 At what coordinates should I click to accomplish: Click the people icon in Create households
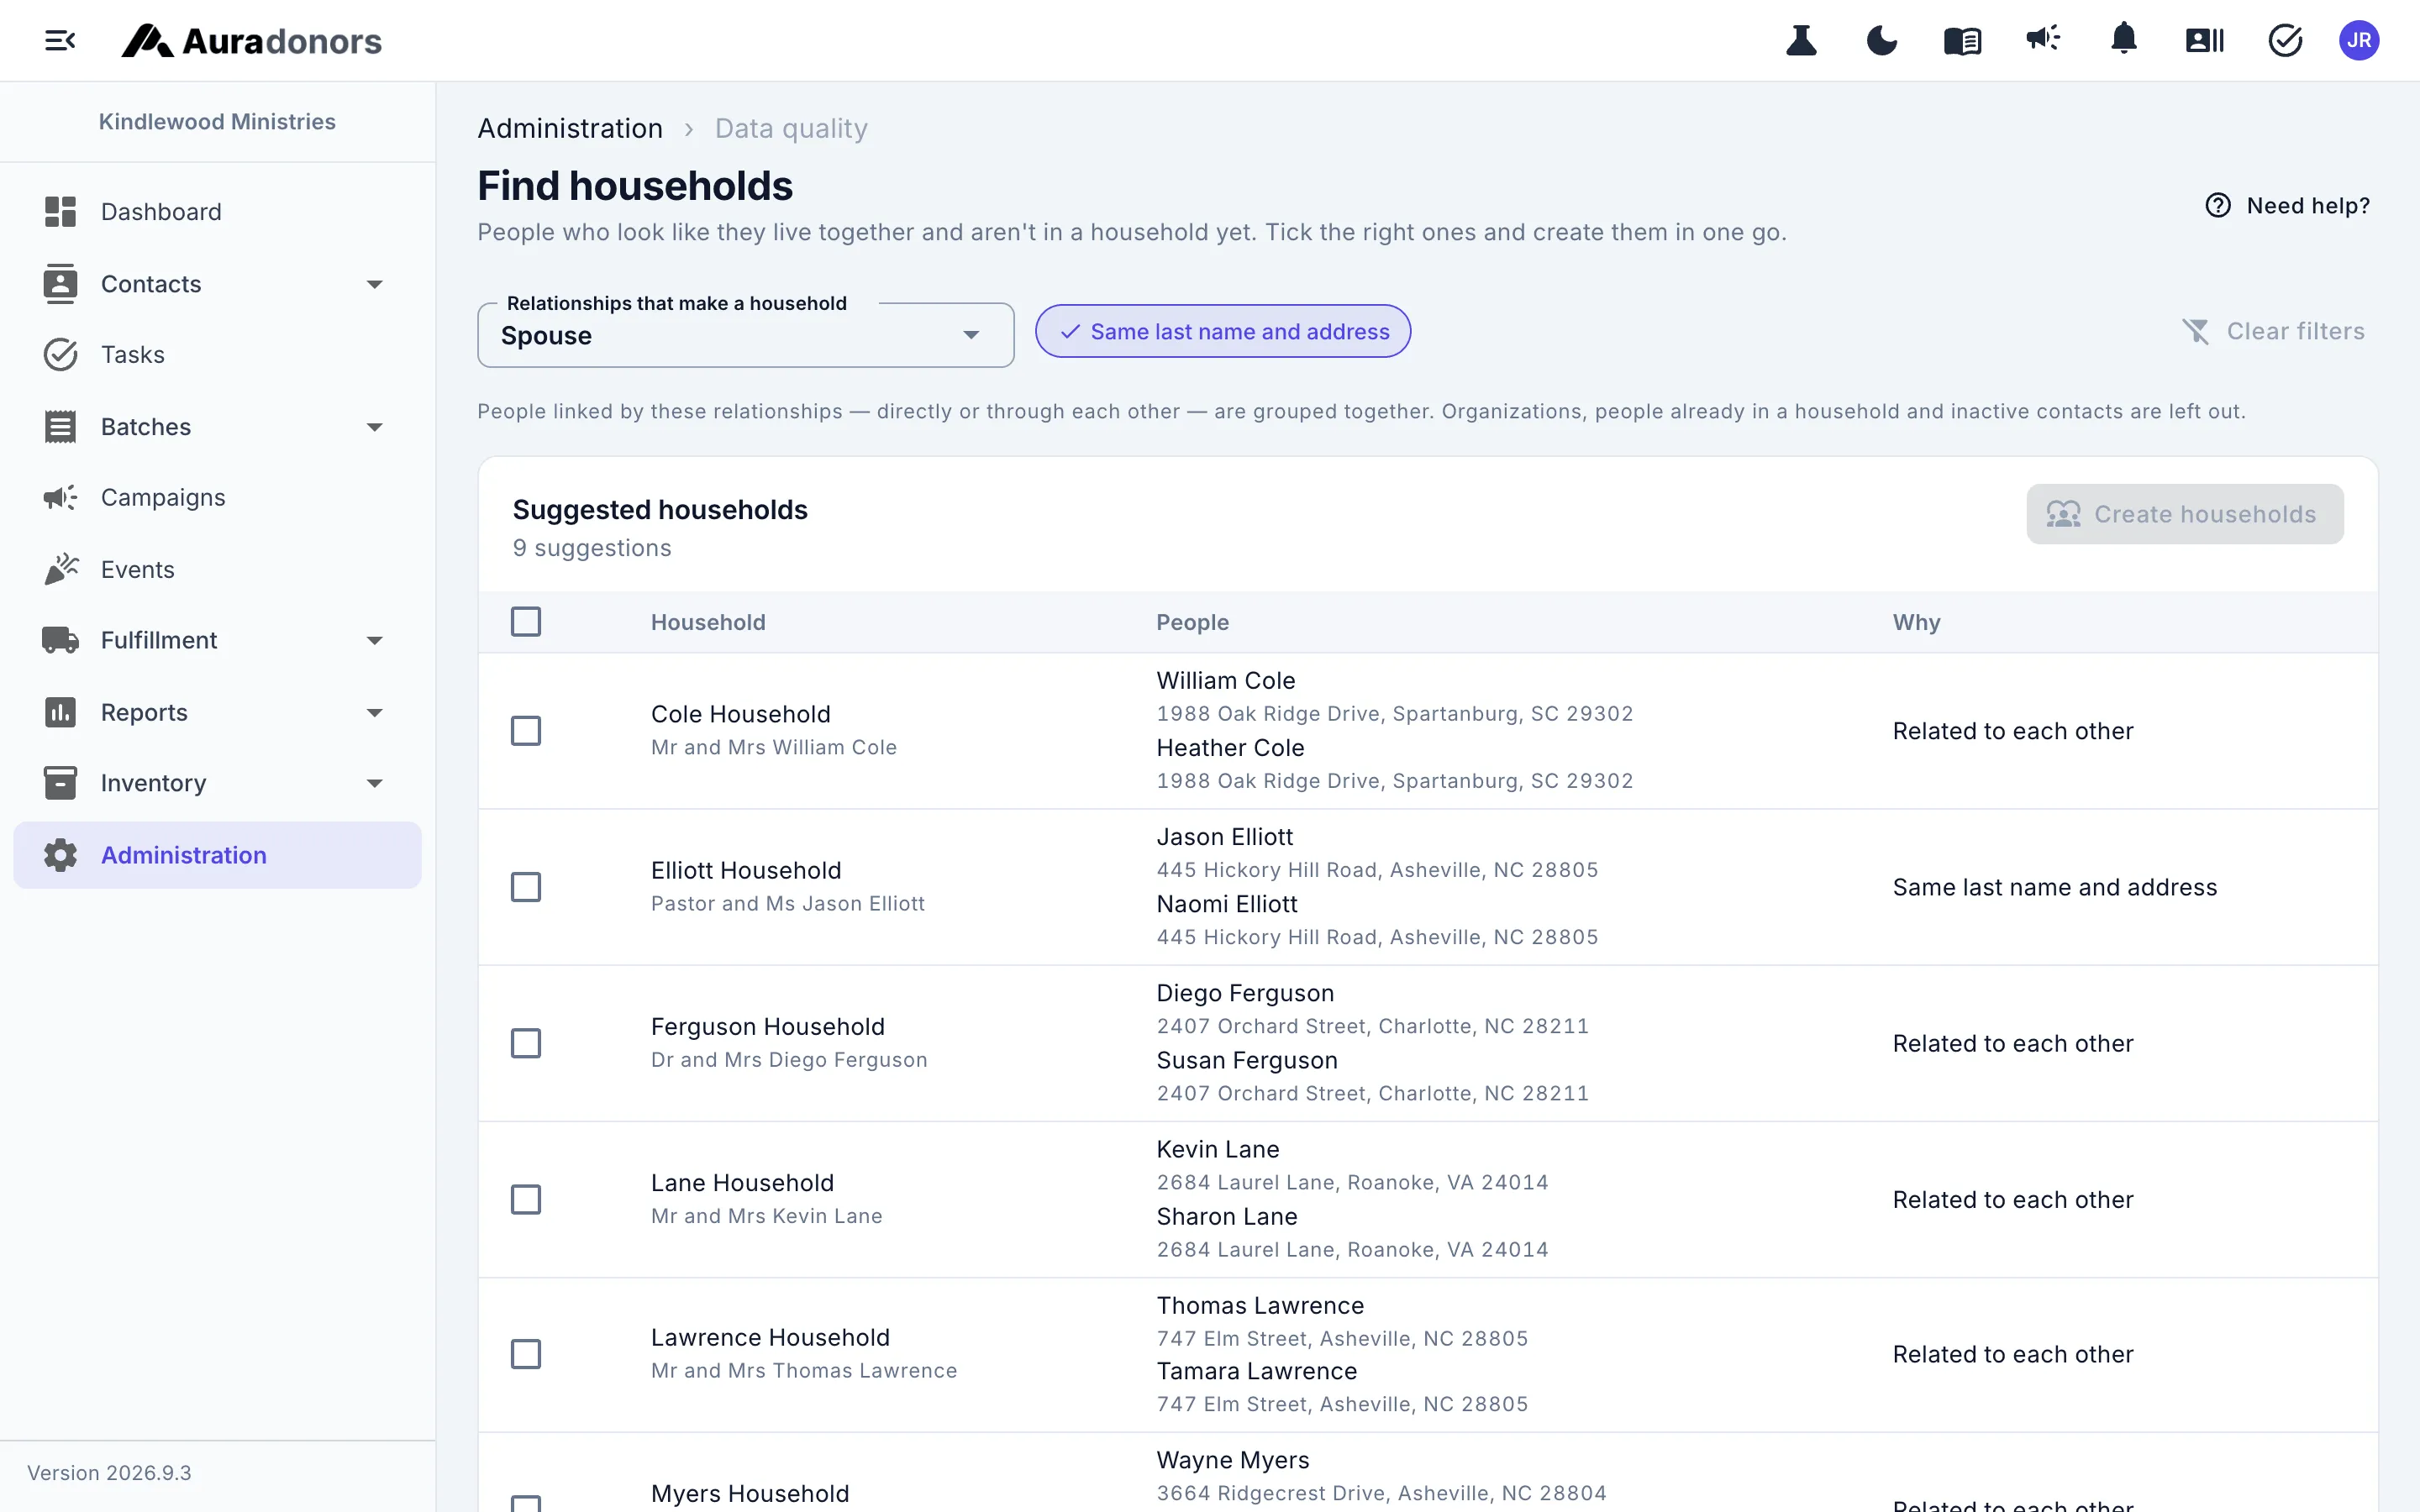click(2063, 514)
